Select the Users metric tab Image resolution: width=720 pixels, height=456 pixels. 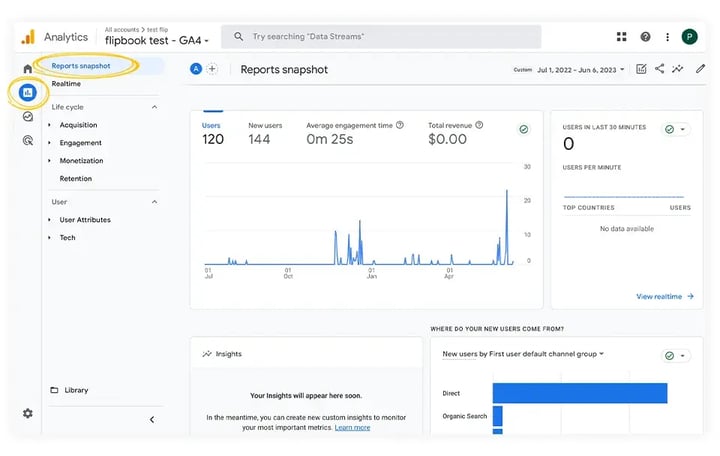click(213, 134)
